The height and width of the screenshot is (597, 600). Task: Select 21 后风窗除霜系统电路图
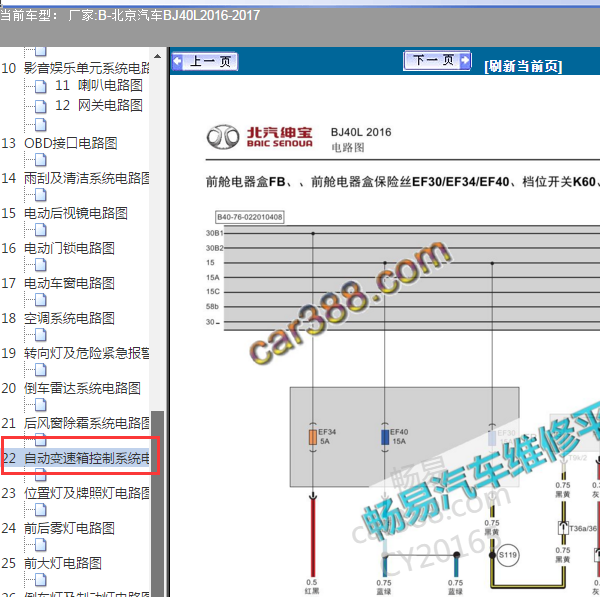tap(75, 423)
